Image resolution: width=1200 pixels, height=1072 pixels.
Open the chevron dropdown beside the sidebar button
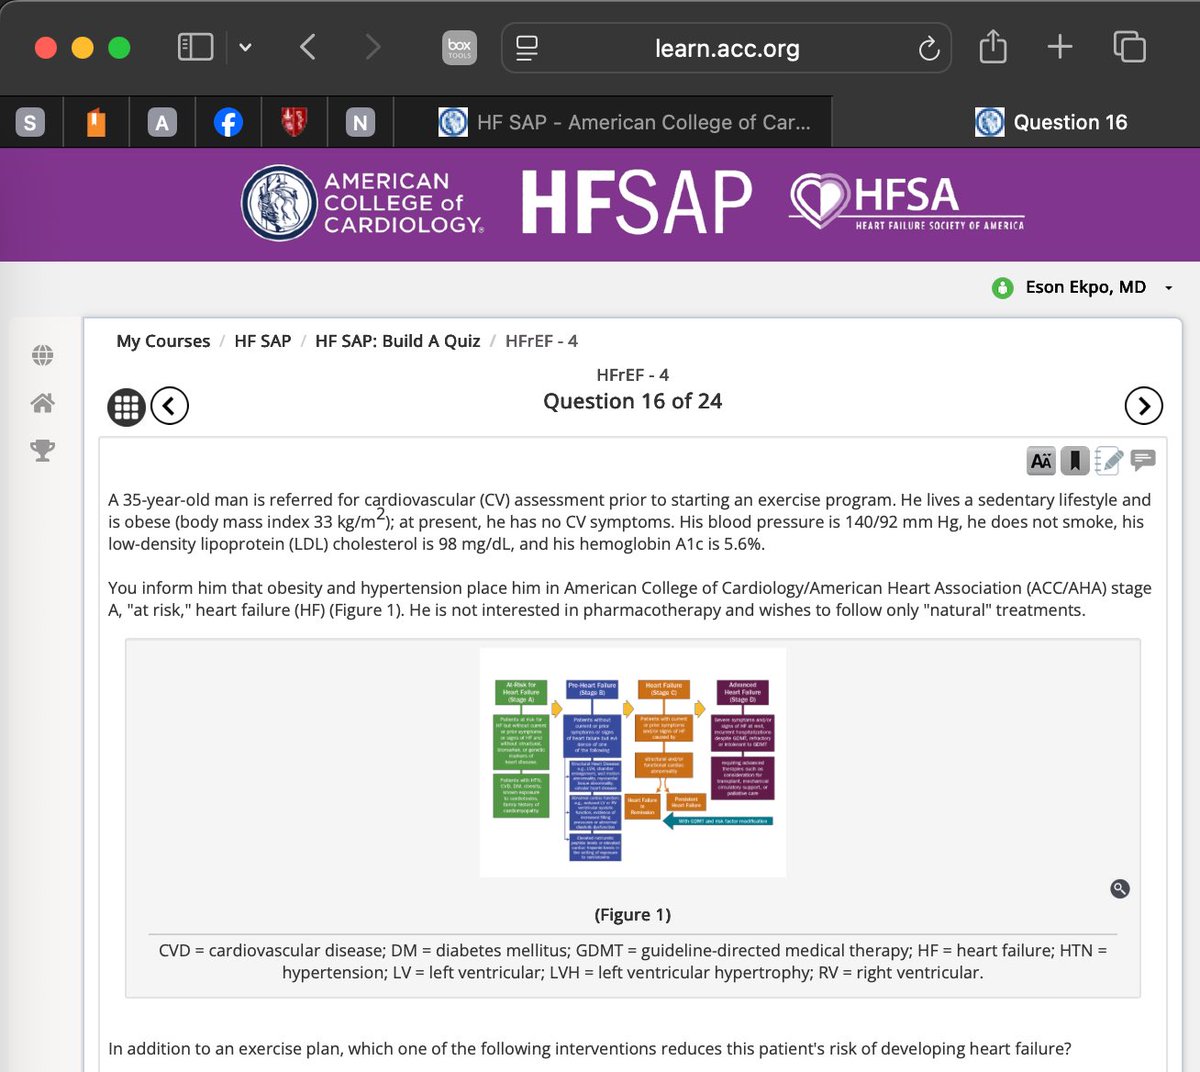point(245,47)
